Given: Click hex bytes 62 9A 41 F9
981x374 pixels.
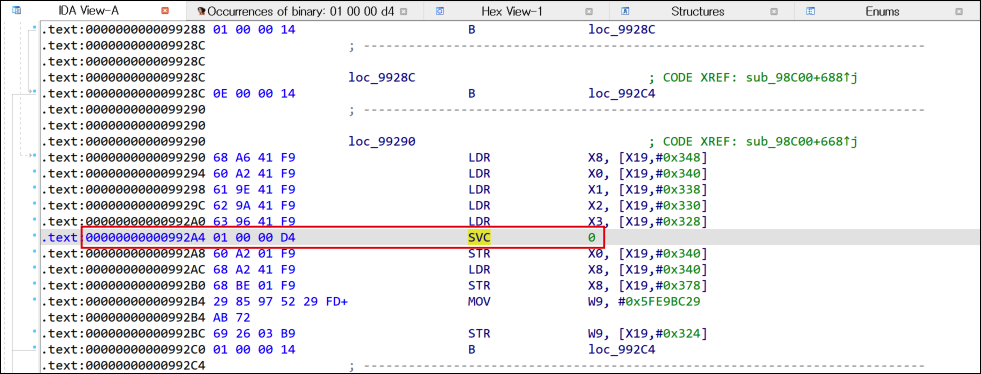Looking at the screenshot, I should click(254, 205).
